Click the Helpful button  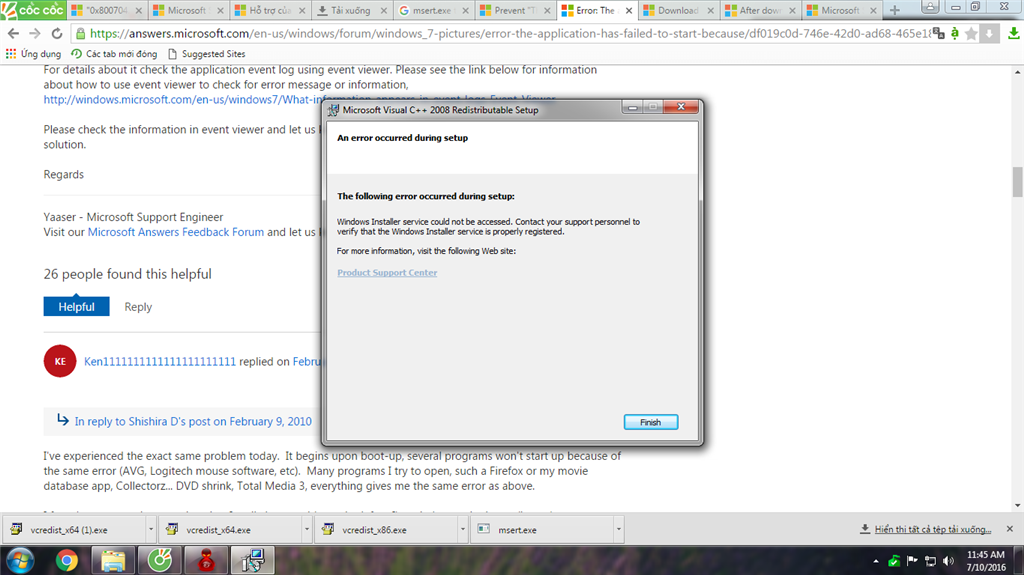[x=76, y=306]
